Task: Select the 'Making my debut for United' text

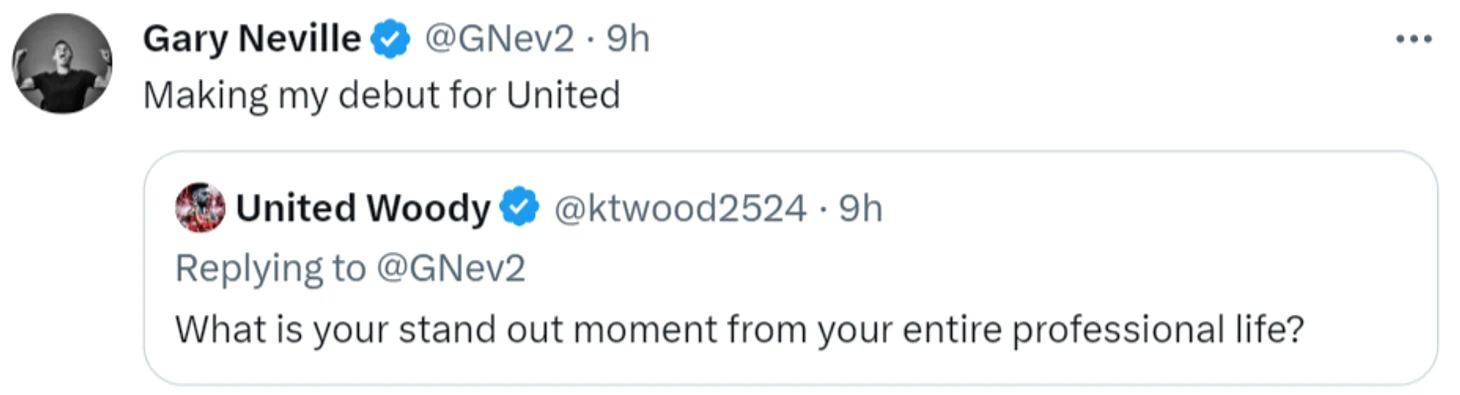Action: (x=381, y=95)
